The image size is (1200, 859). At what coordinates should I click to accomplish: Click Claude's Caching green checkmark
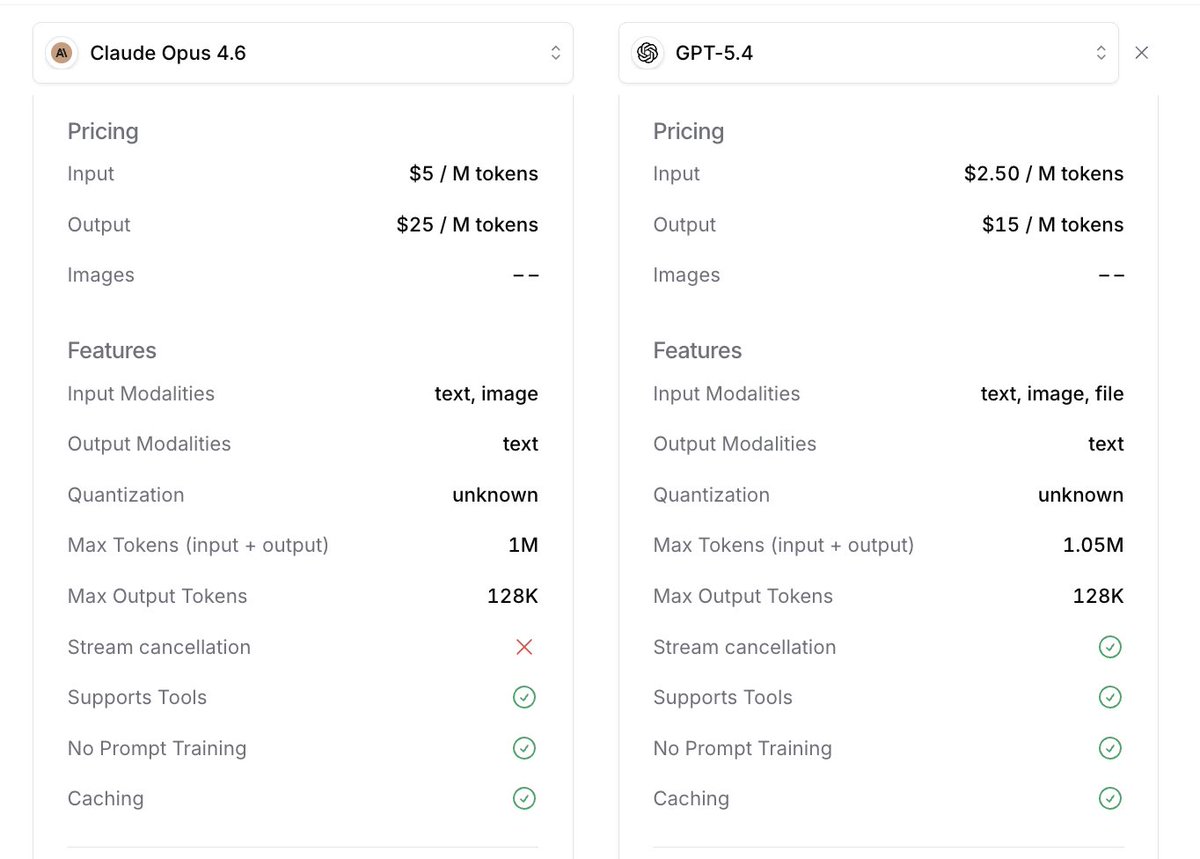coord(524,798)
